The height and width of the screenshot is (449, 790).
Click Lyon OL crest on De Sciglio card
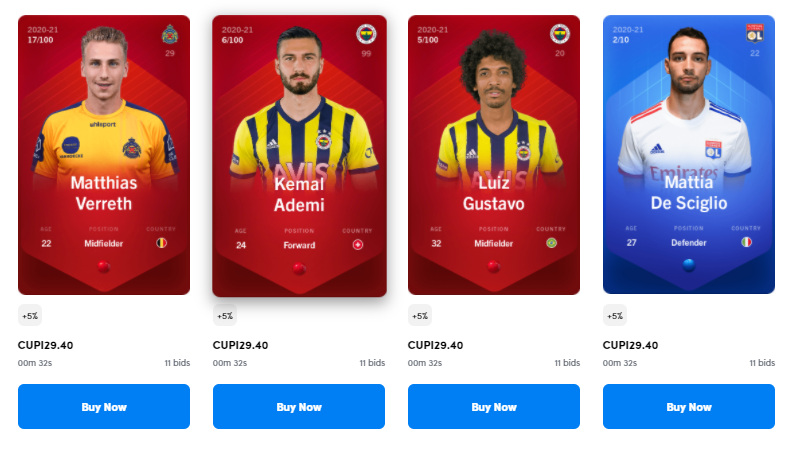[755, 33]
